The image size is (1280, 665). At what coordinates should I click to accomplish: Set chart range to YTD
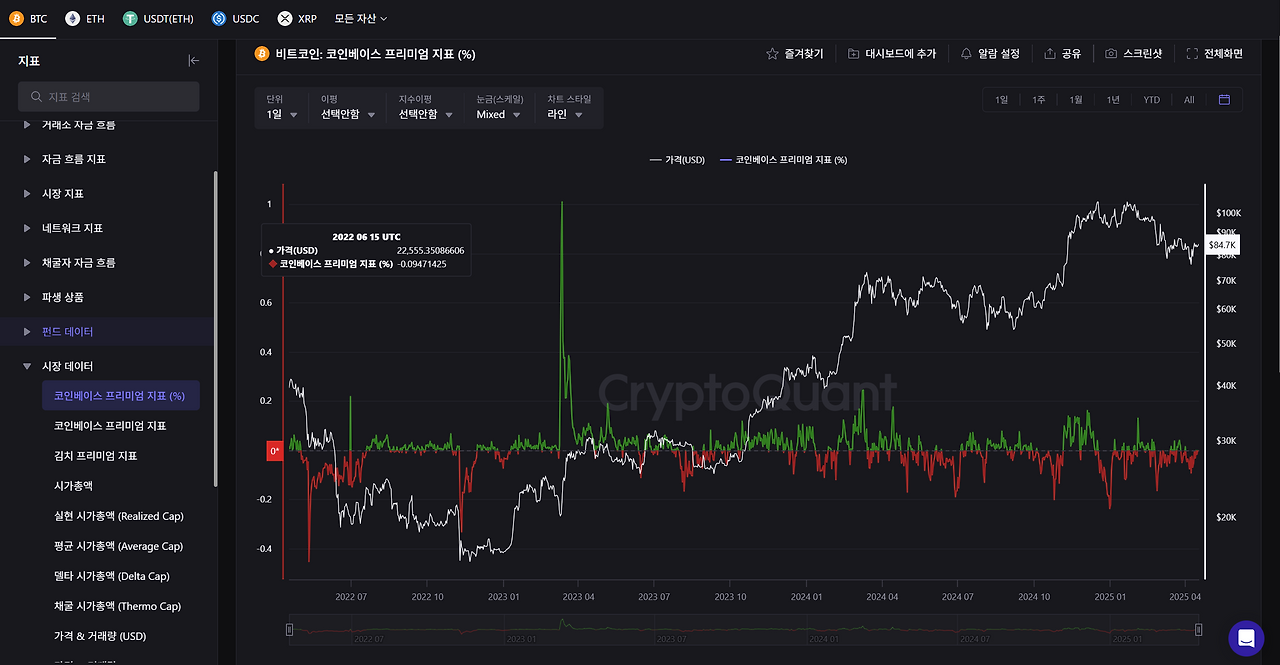point(1152,100)
